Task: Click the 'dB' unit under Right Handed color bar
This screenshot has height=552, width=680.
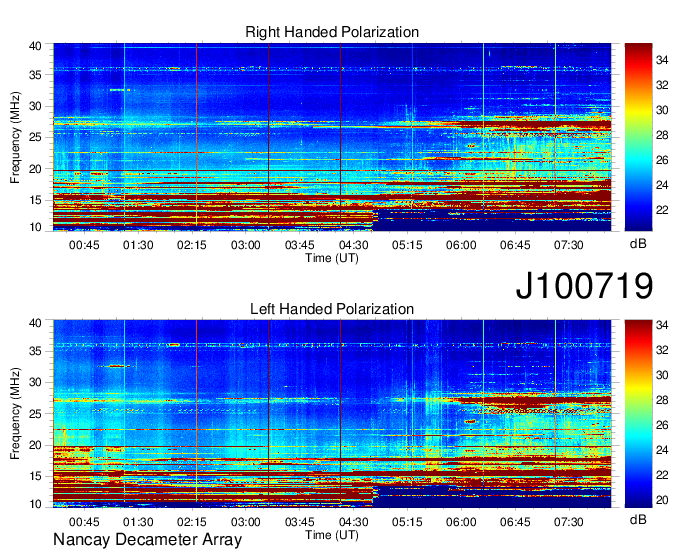Action: tap(638, 244)
